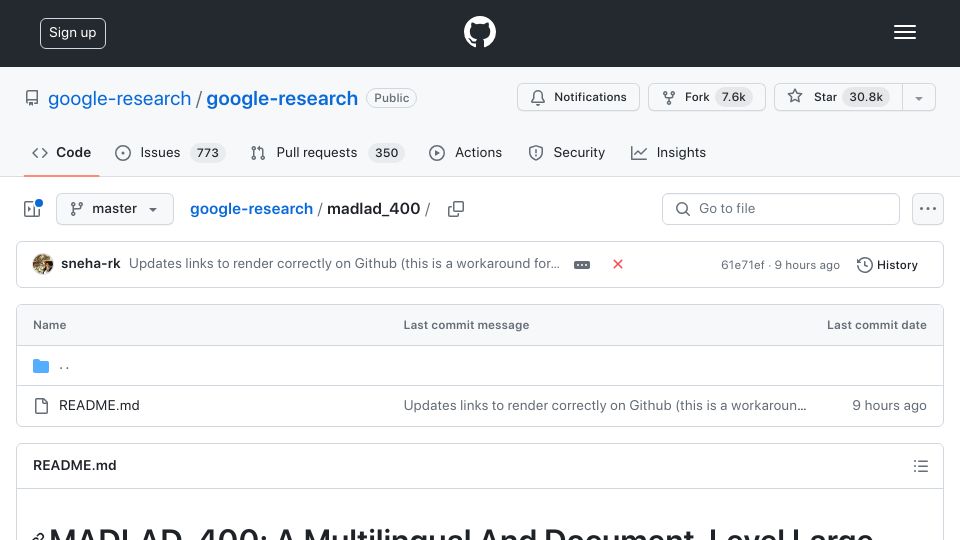Click the google-research breadcrumb link

tap(251, 209)
